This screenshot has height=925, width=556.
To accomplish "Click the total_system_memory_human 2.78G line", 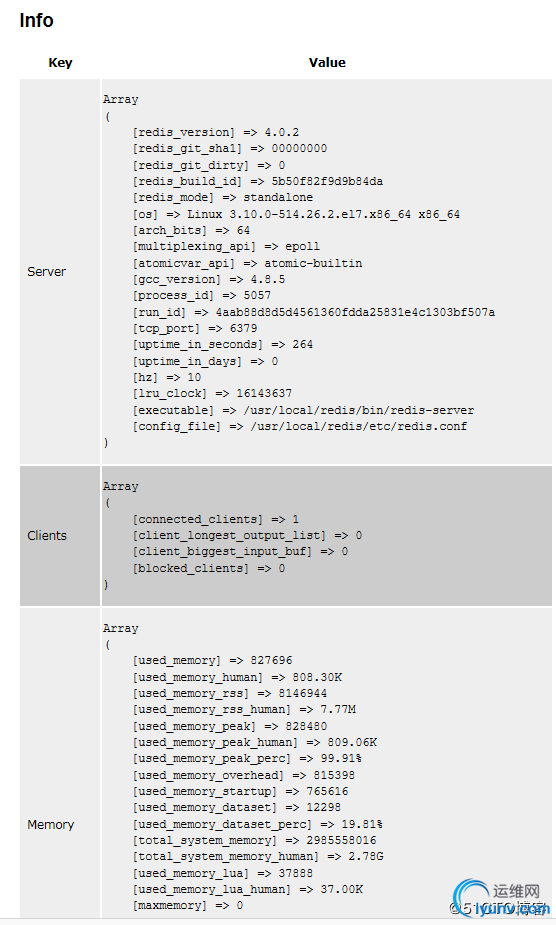I will [258, 856].
